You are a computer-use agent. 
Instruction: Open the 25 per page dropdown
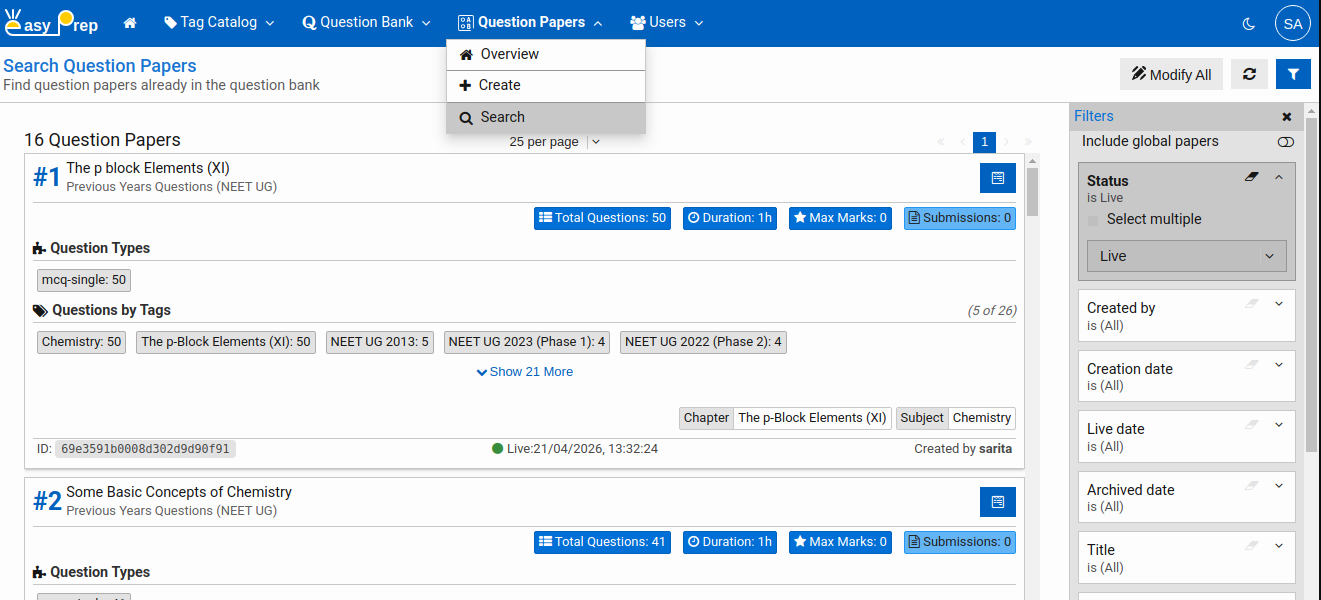pyautogui.click(x=554, y=142)
